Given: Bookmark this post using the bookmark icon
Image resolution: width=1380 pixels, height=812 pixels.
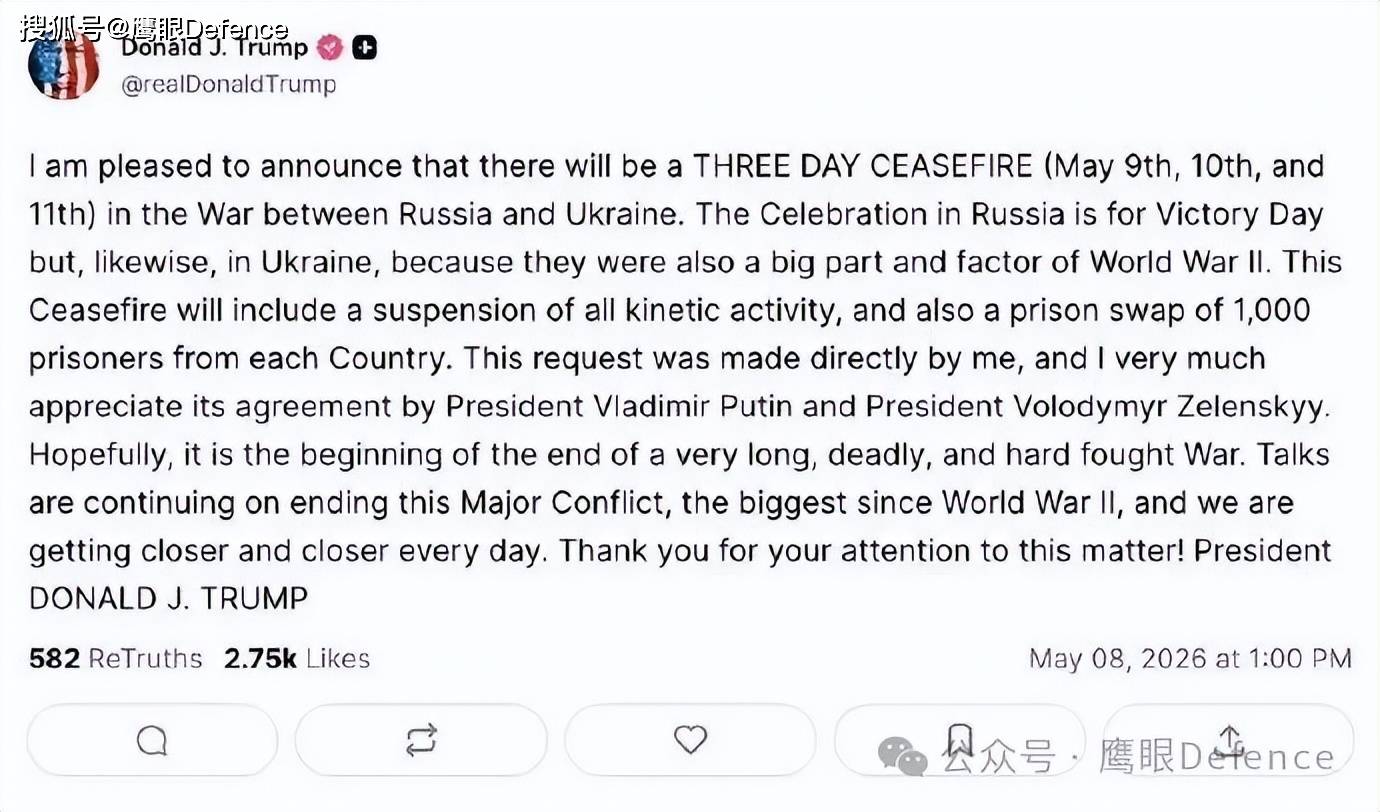Looking at the screenshot, I should click(x=959, y=740).
